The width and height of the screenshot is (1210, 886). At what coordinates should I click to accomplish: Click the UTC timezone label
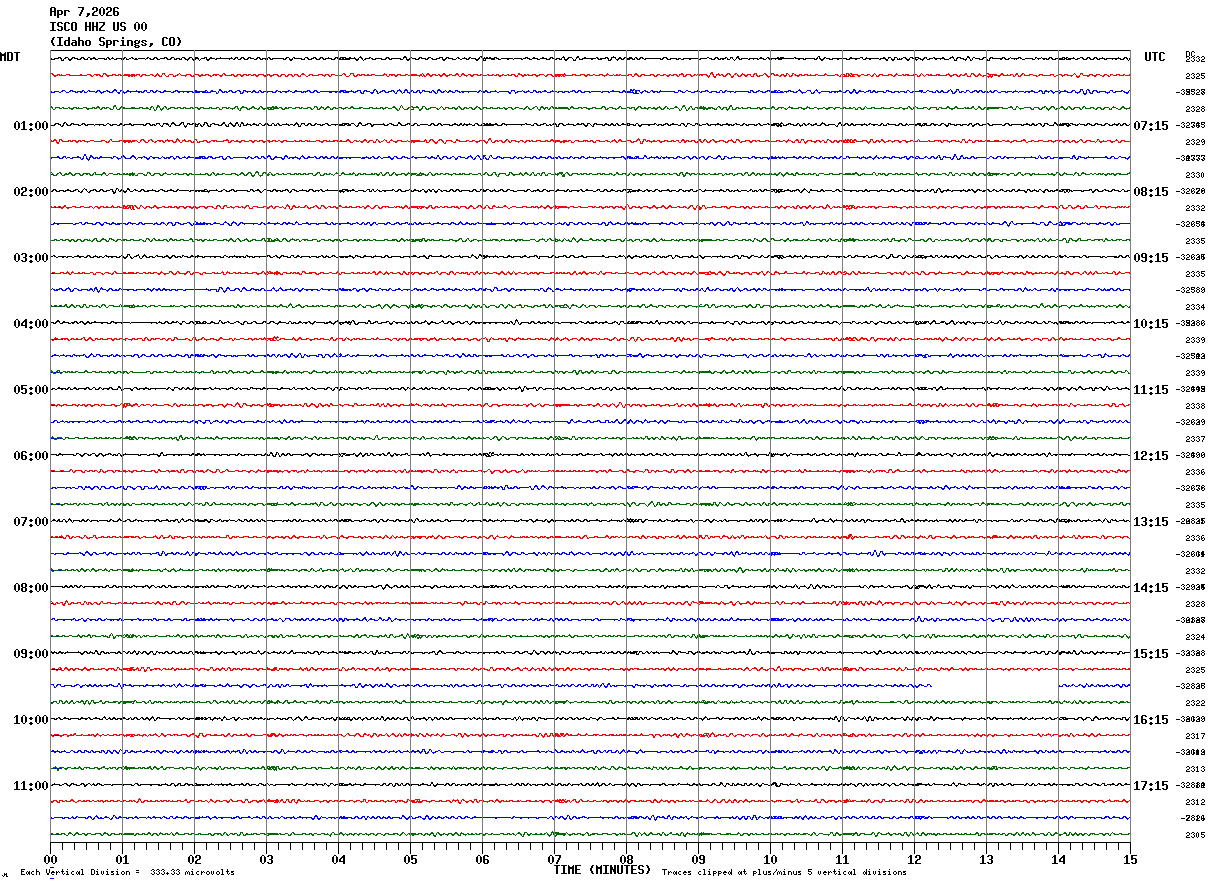[1155, 57]
